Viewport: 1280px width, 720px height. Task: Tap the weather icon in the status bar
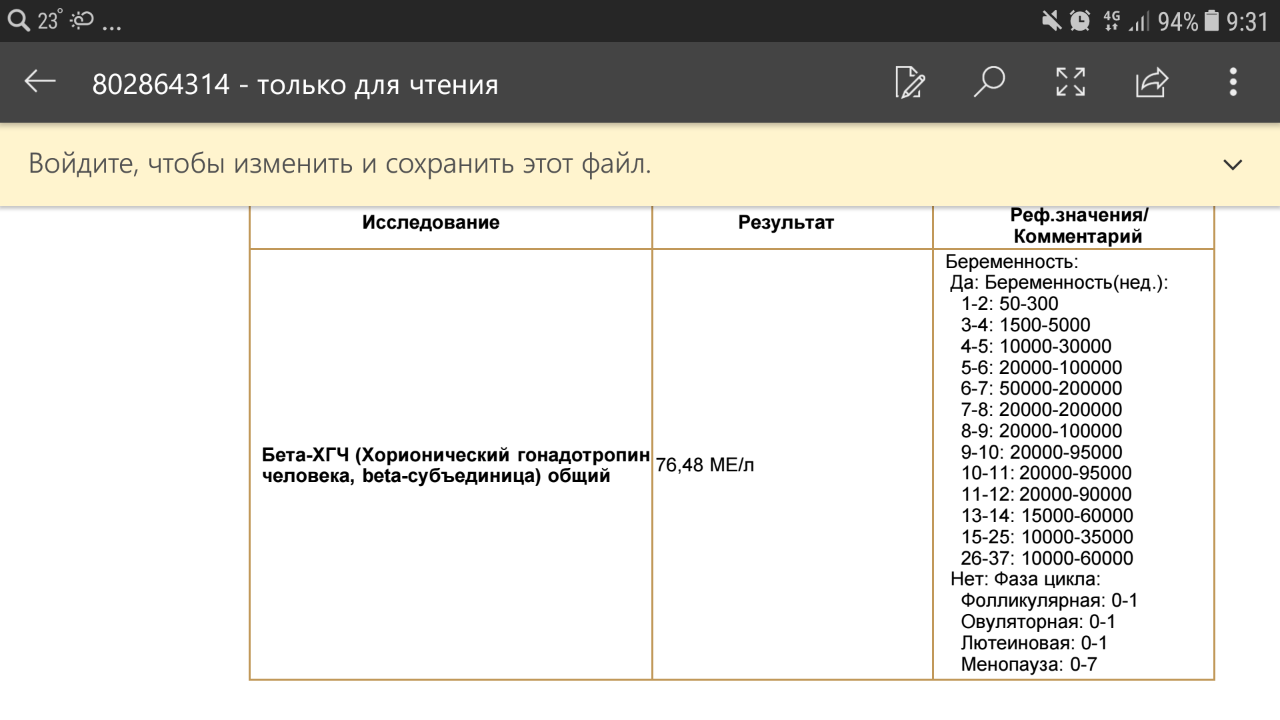click(x=82, y=20)
